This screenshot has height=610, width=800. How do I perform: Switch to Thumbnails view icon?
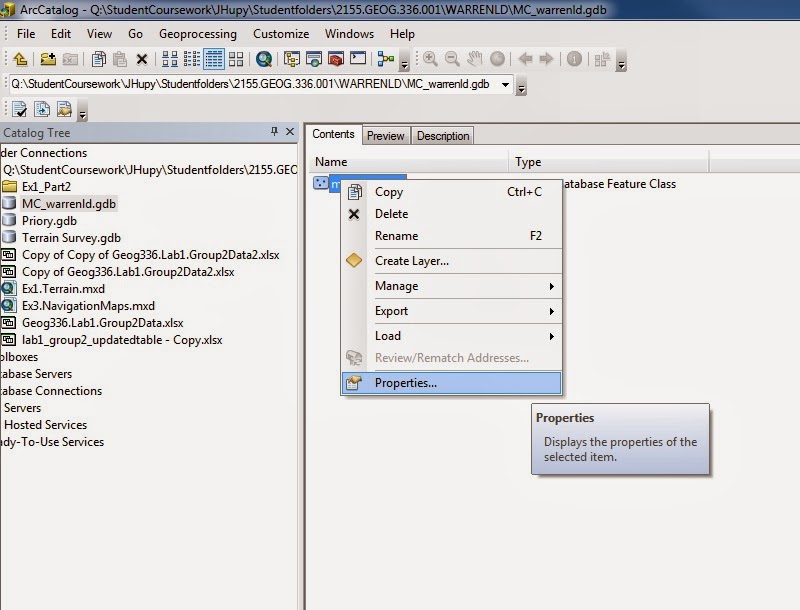click(236, 59)
